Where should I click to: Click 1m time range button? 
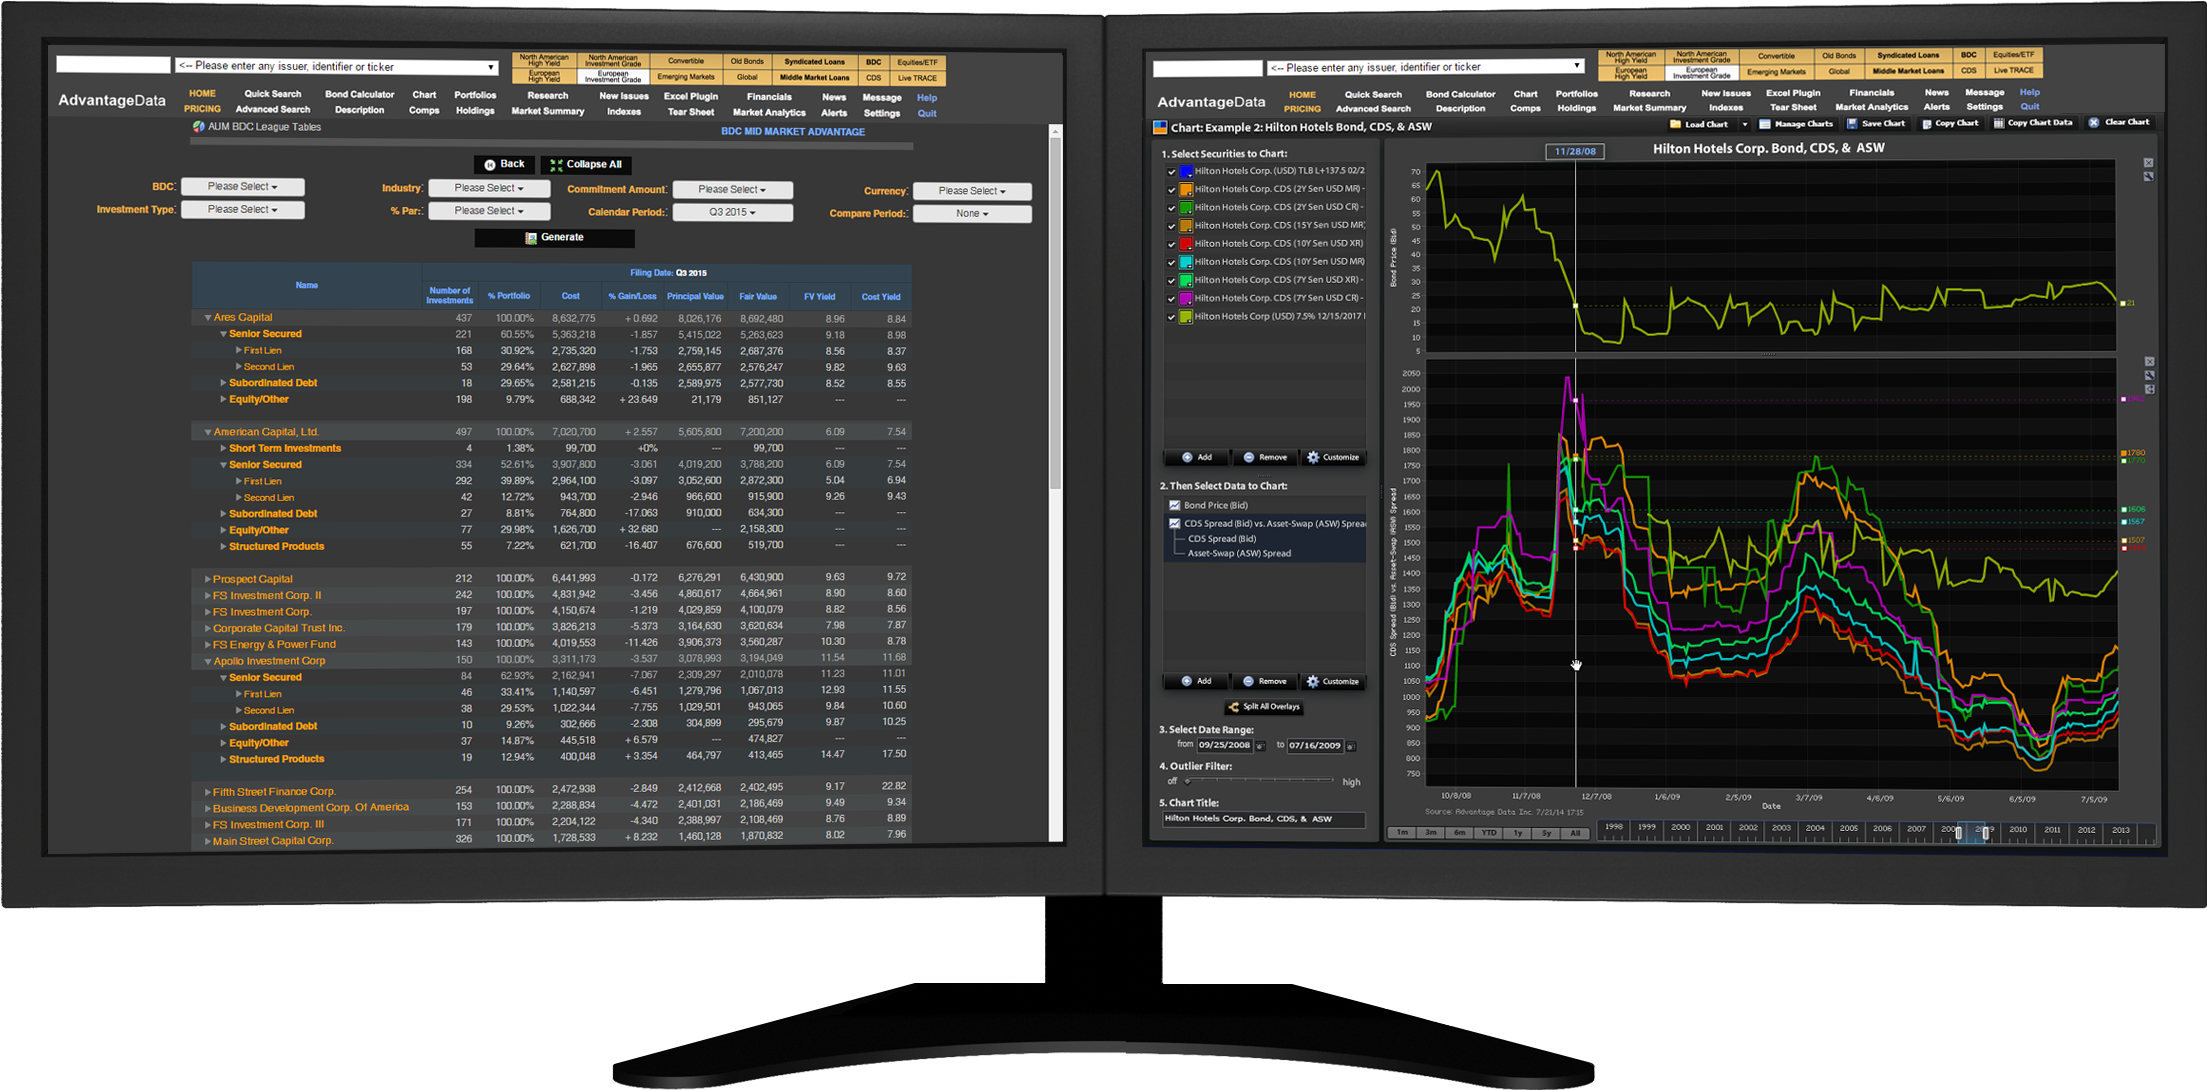point(1403,833)
